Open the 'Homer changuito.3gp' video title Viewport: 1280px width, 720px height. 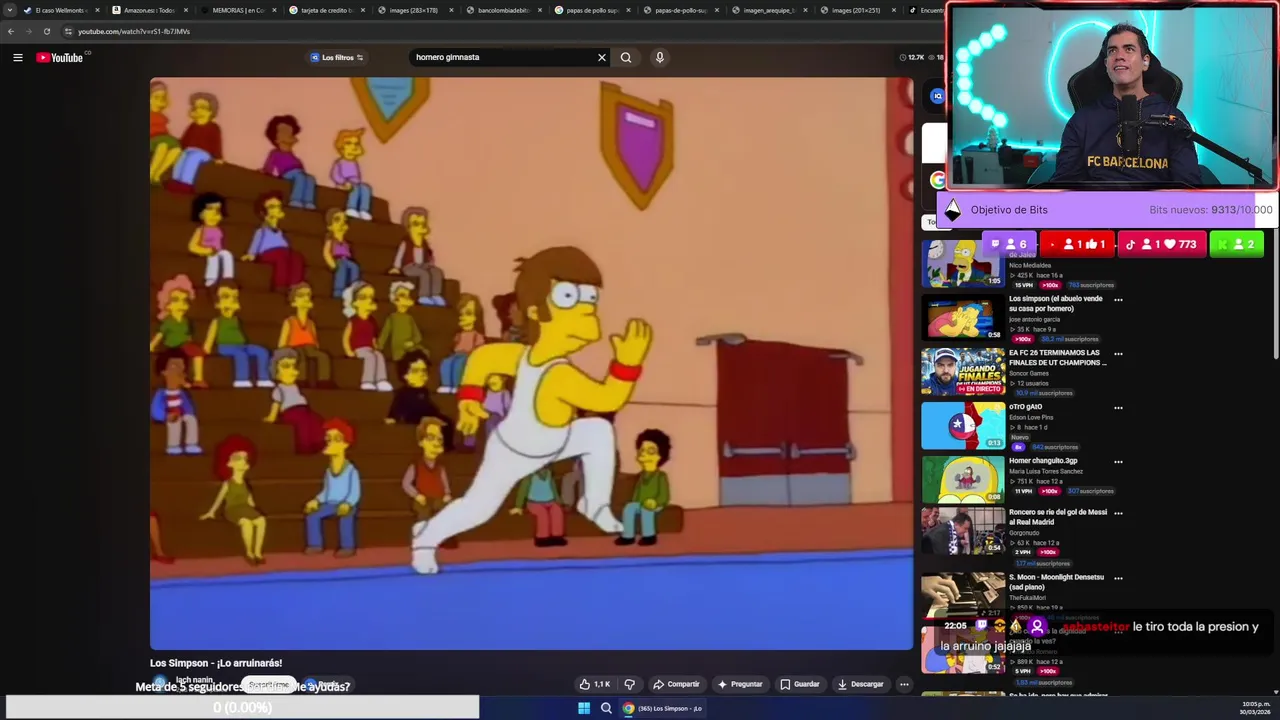click(x=1043, y=461)
